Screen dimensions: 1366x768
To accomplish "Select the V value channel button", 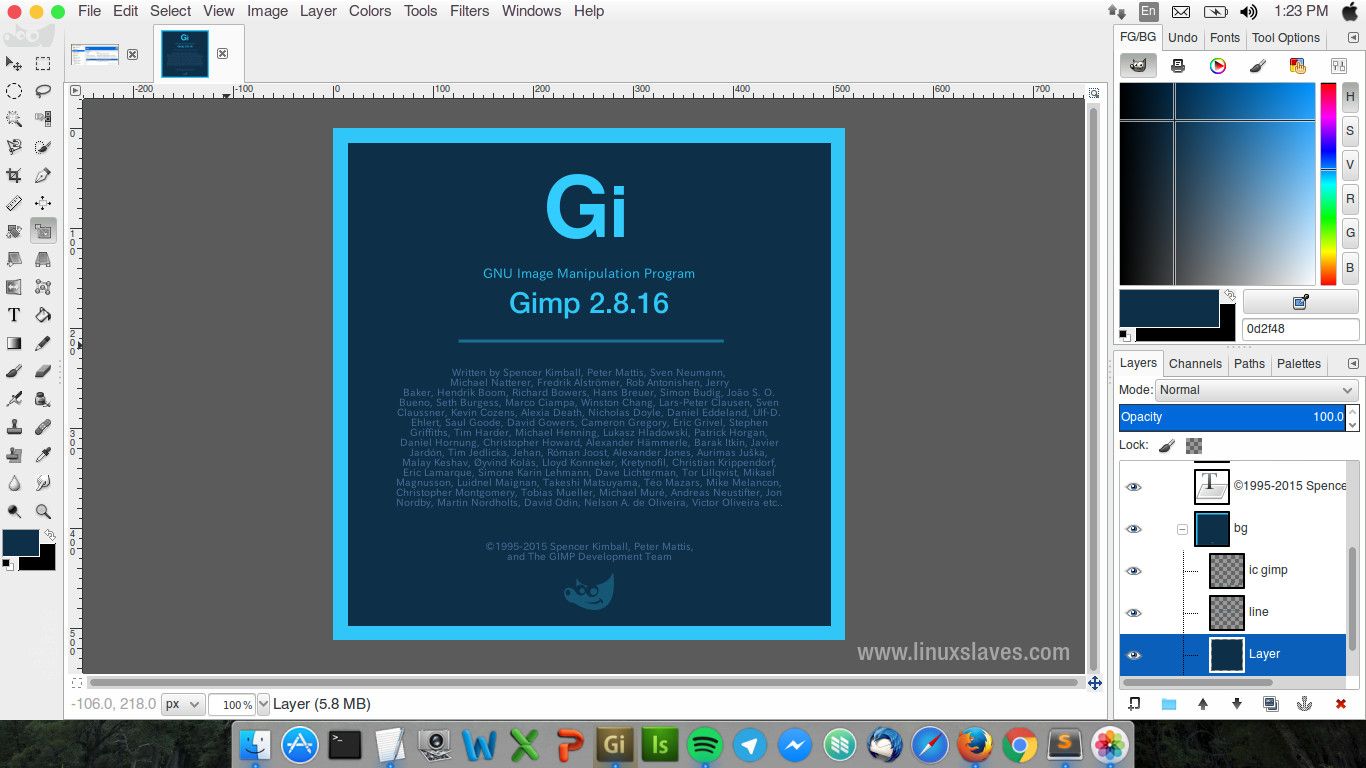I will [x=1350, y=165].
